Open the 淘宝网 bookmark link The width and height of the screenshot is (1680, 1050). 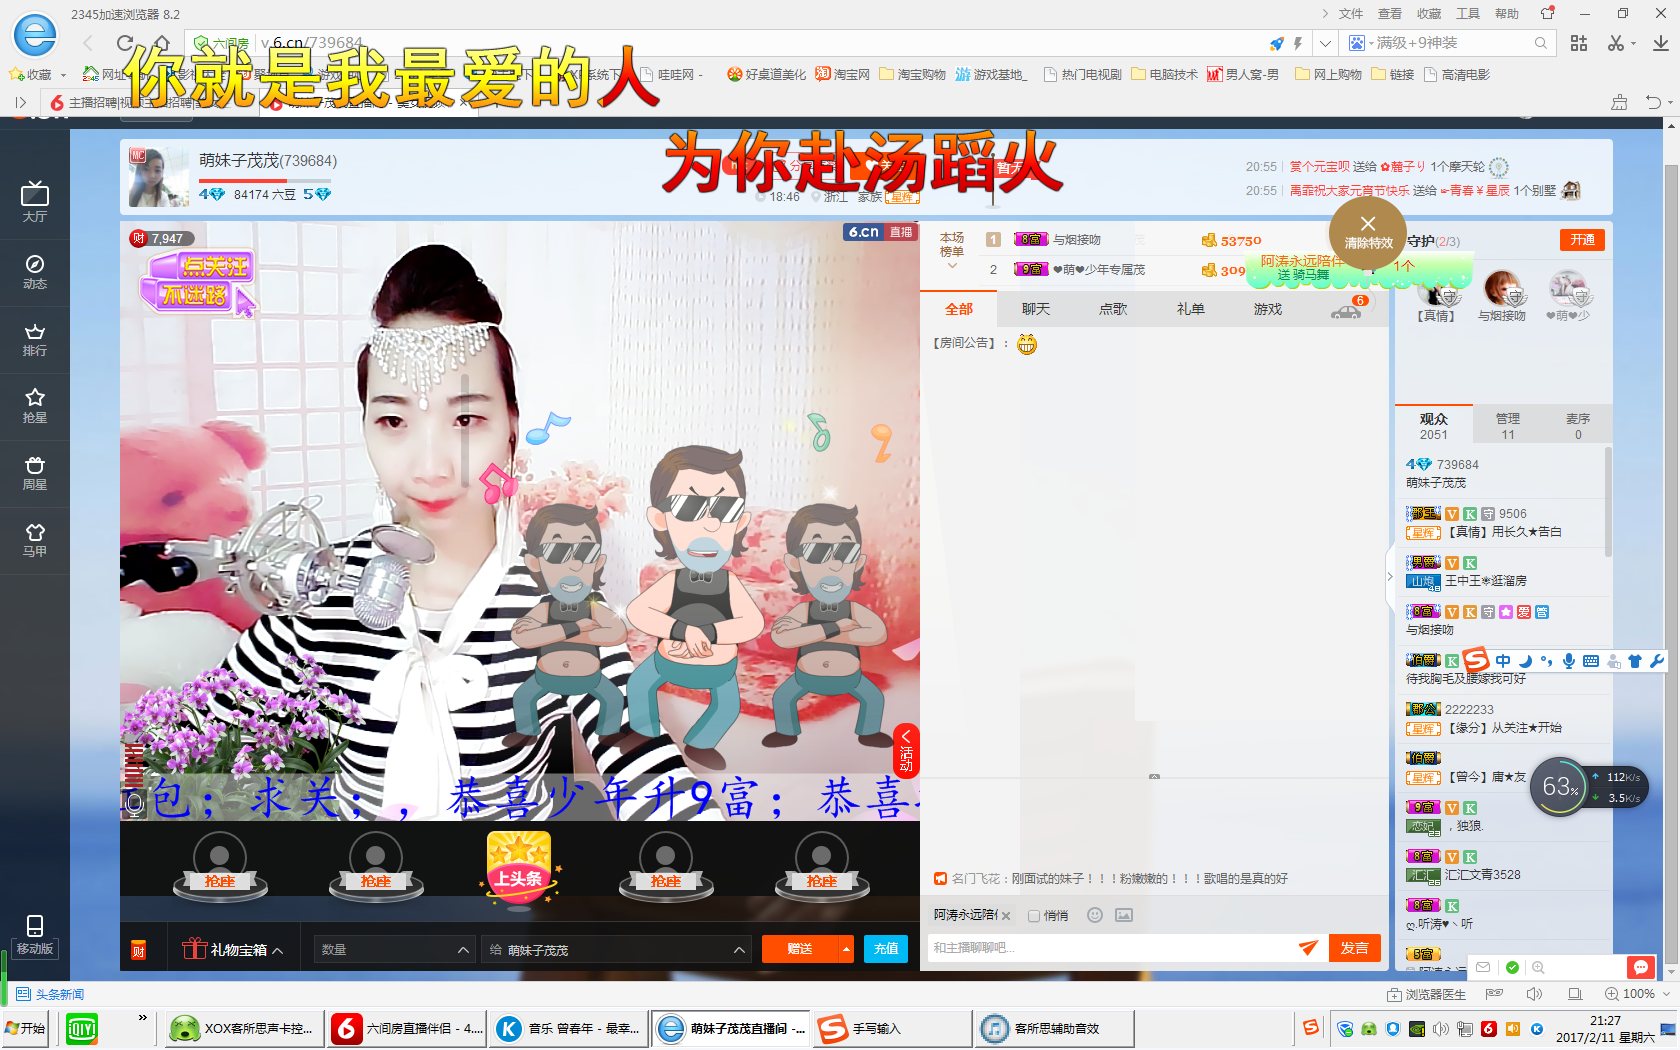pyautogui.click(x=842, y=74)
